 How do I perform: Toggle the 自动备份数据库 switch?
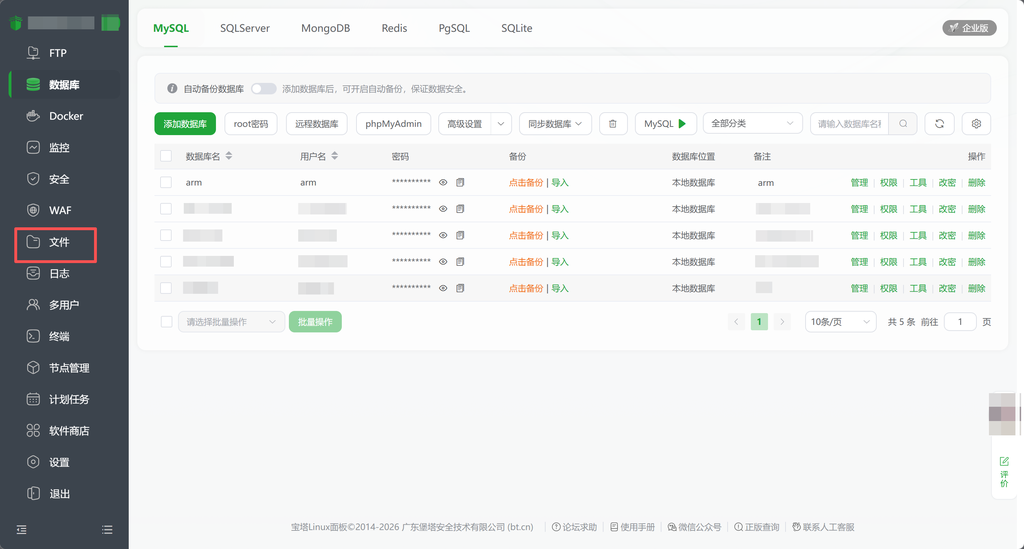pyautogui.click(x=264, y=89)
